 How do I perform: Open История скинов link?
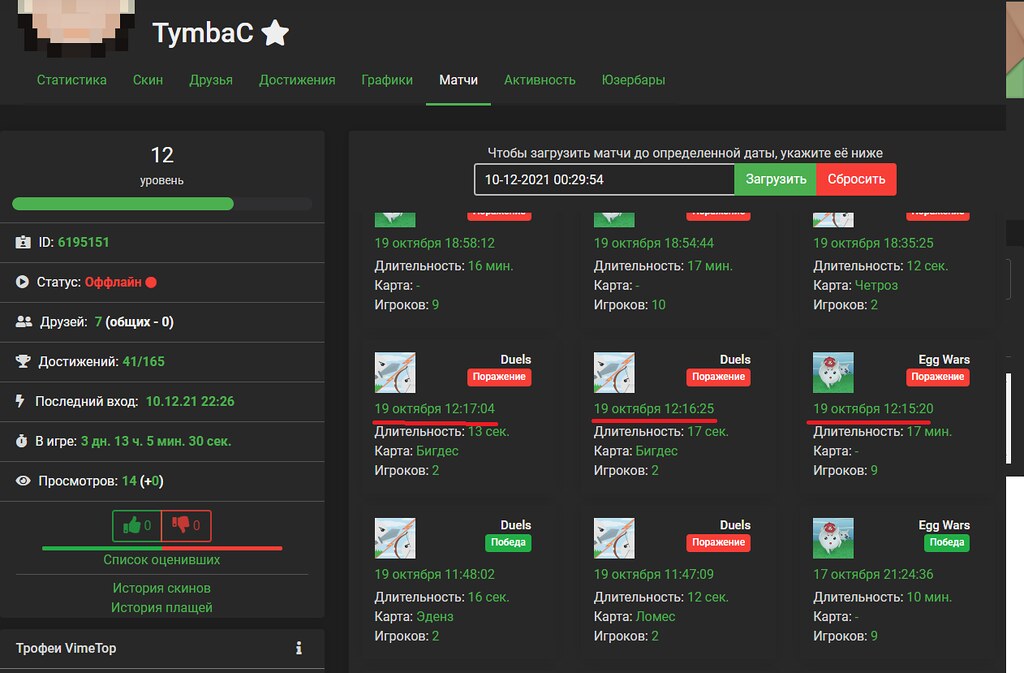point(162,588)
